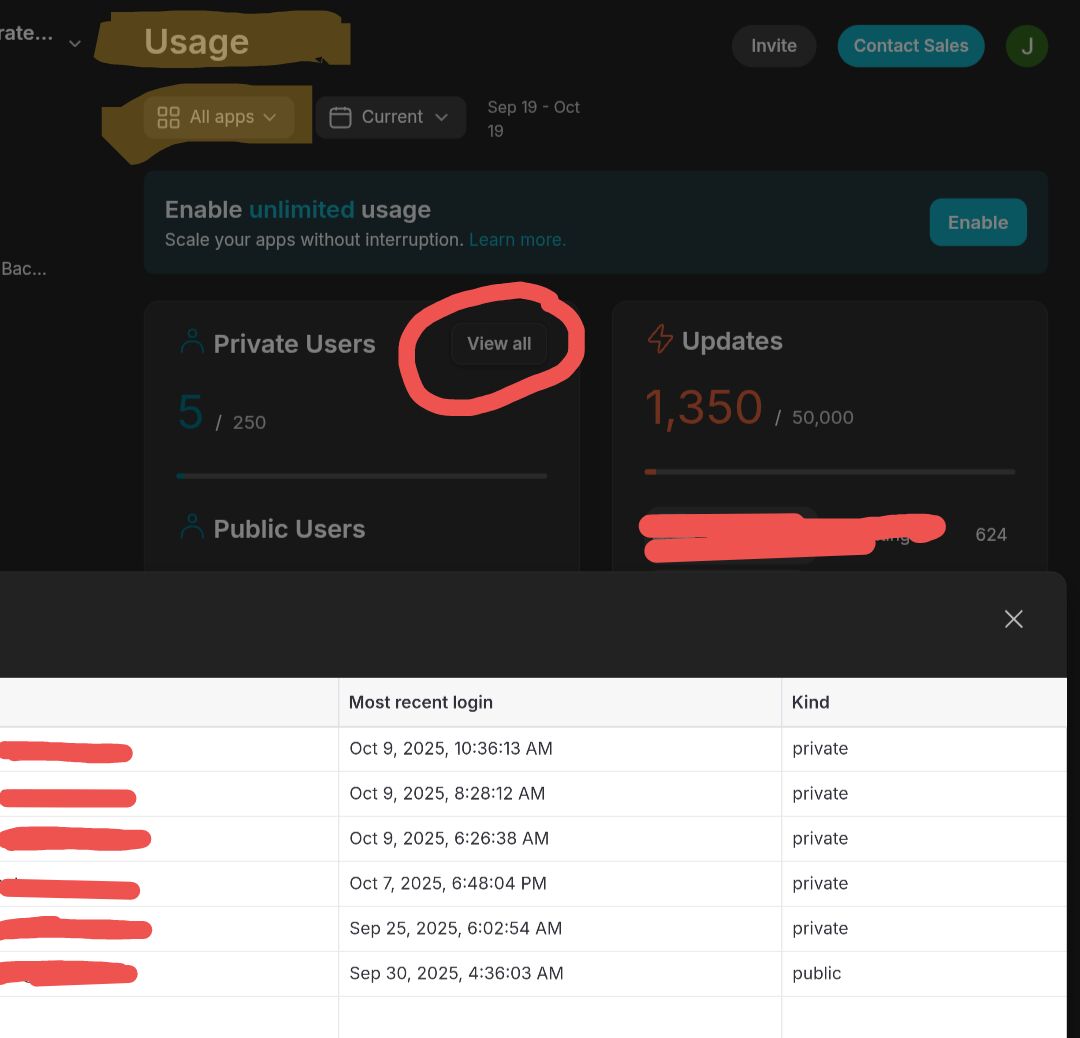1080x1038 pixels.
Task: Select the Sep 30, 2025 public row
Action: [x=457, y=973]
